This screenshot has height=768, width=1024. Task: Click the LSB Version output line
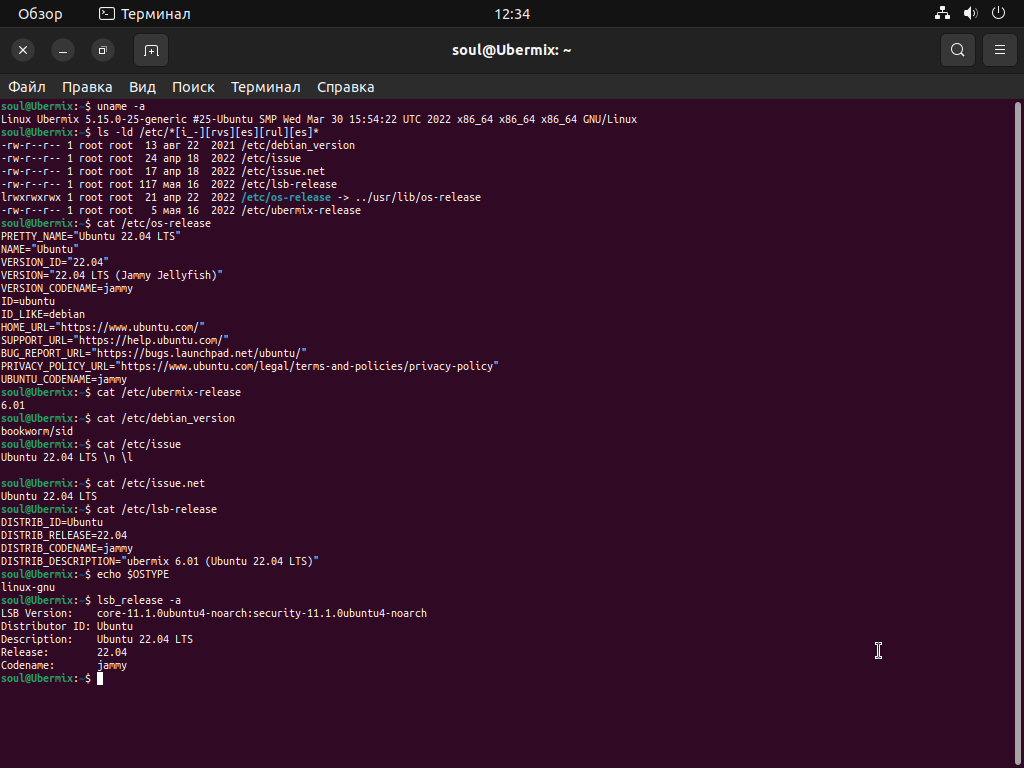214,613
